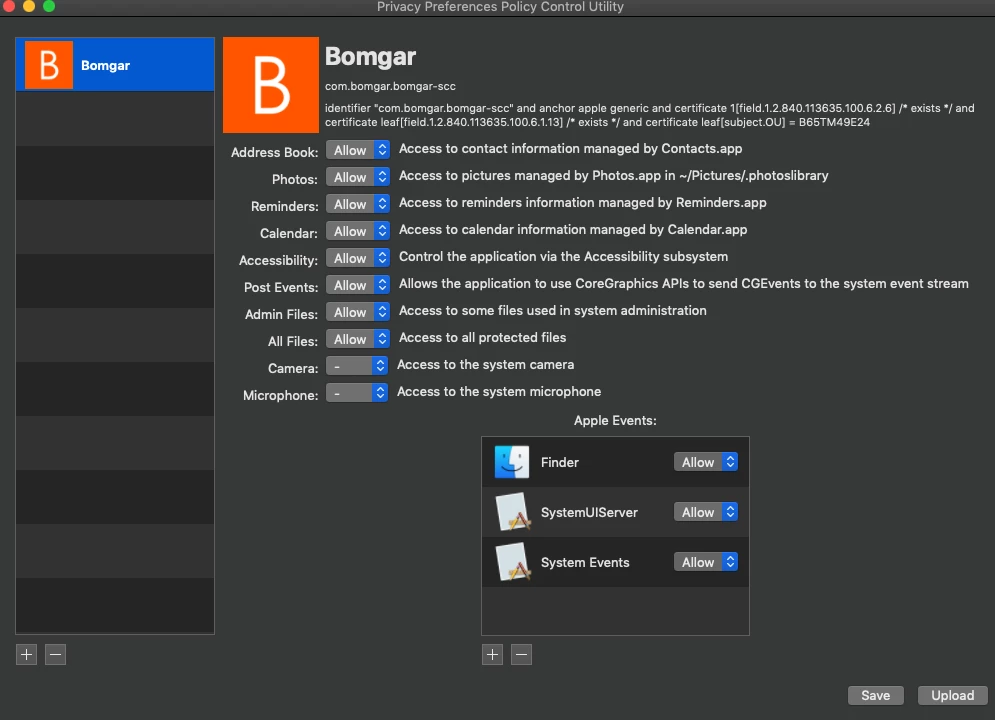
Task: Add a new app with sidebar plus button
Action: pos(27,655)
